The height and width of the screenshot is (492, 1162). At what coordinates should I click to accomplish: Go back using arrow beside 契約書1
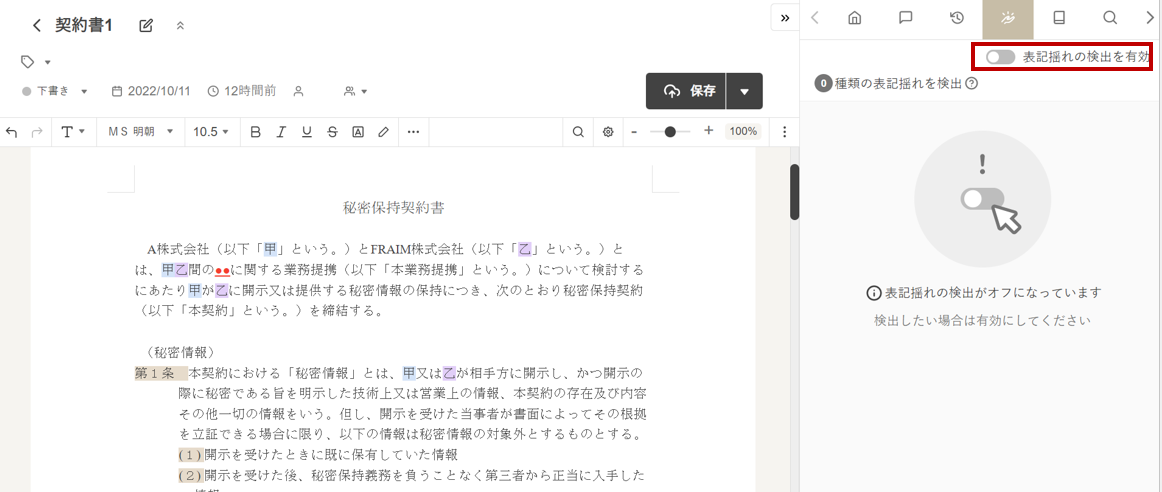[x=37, y=26]
